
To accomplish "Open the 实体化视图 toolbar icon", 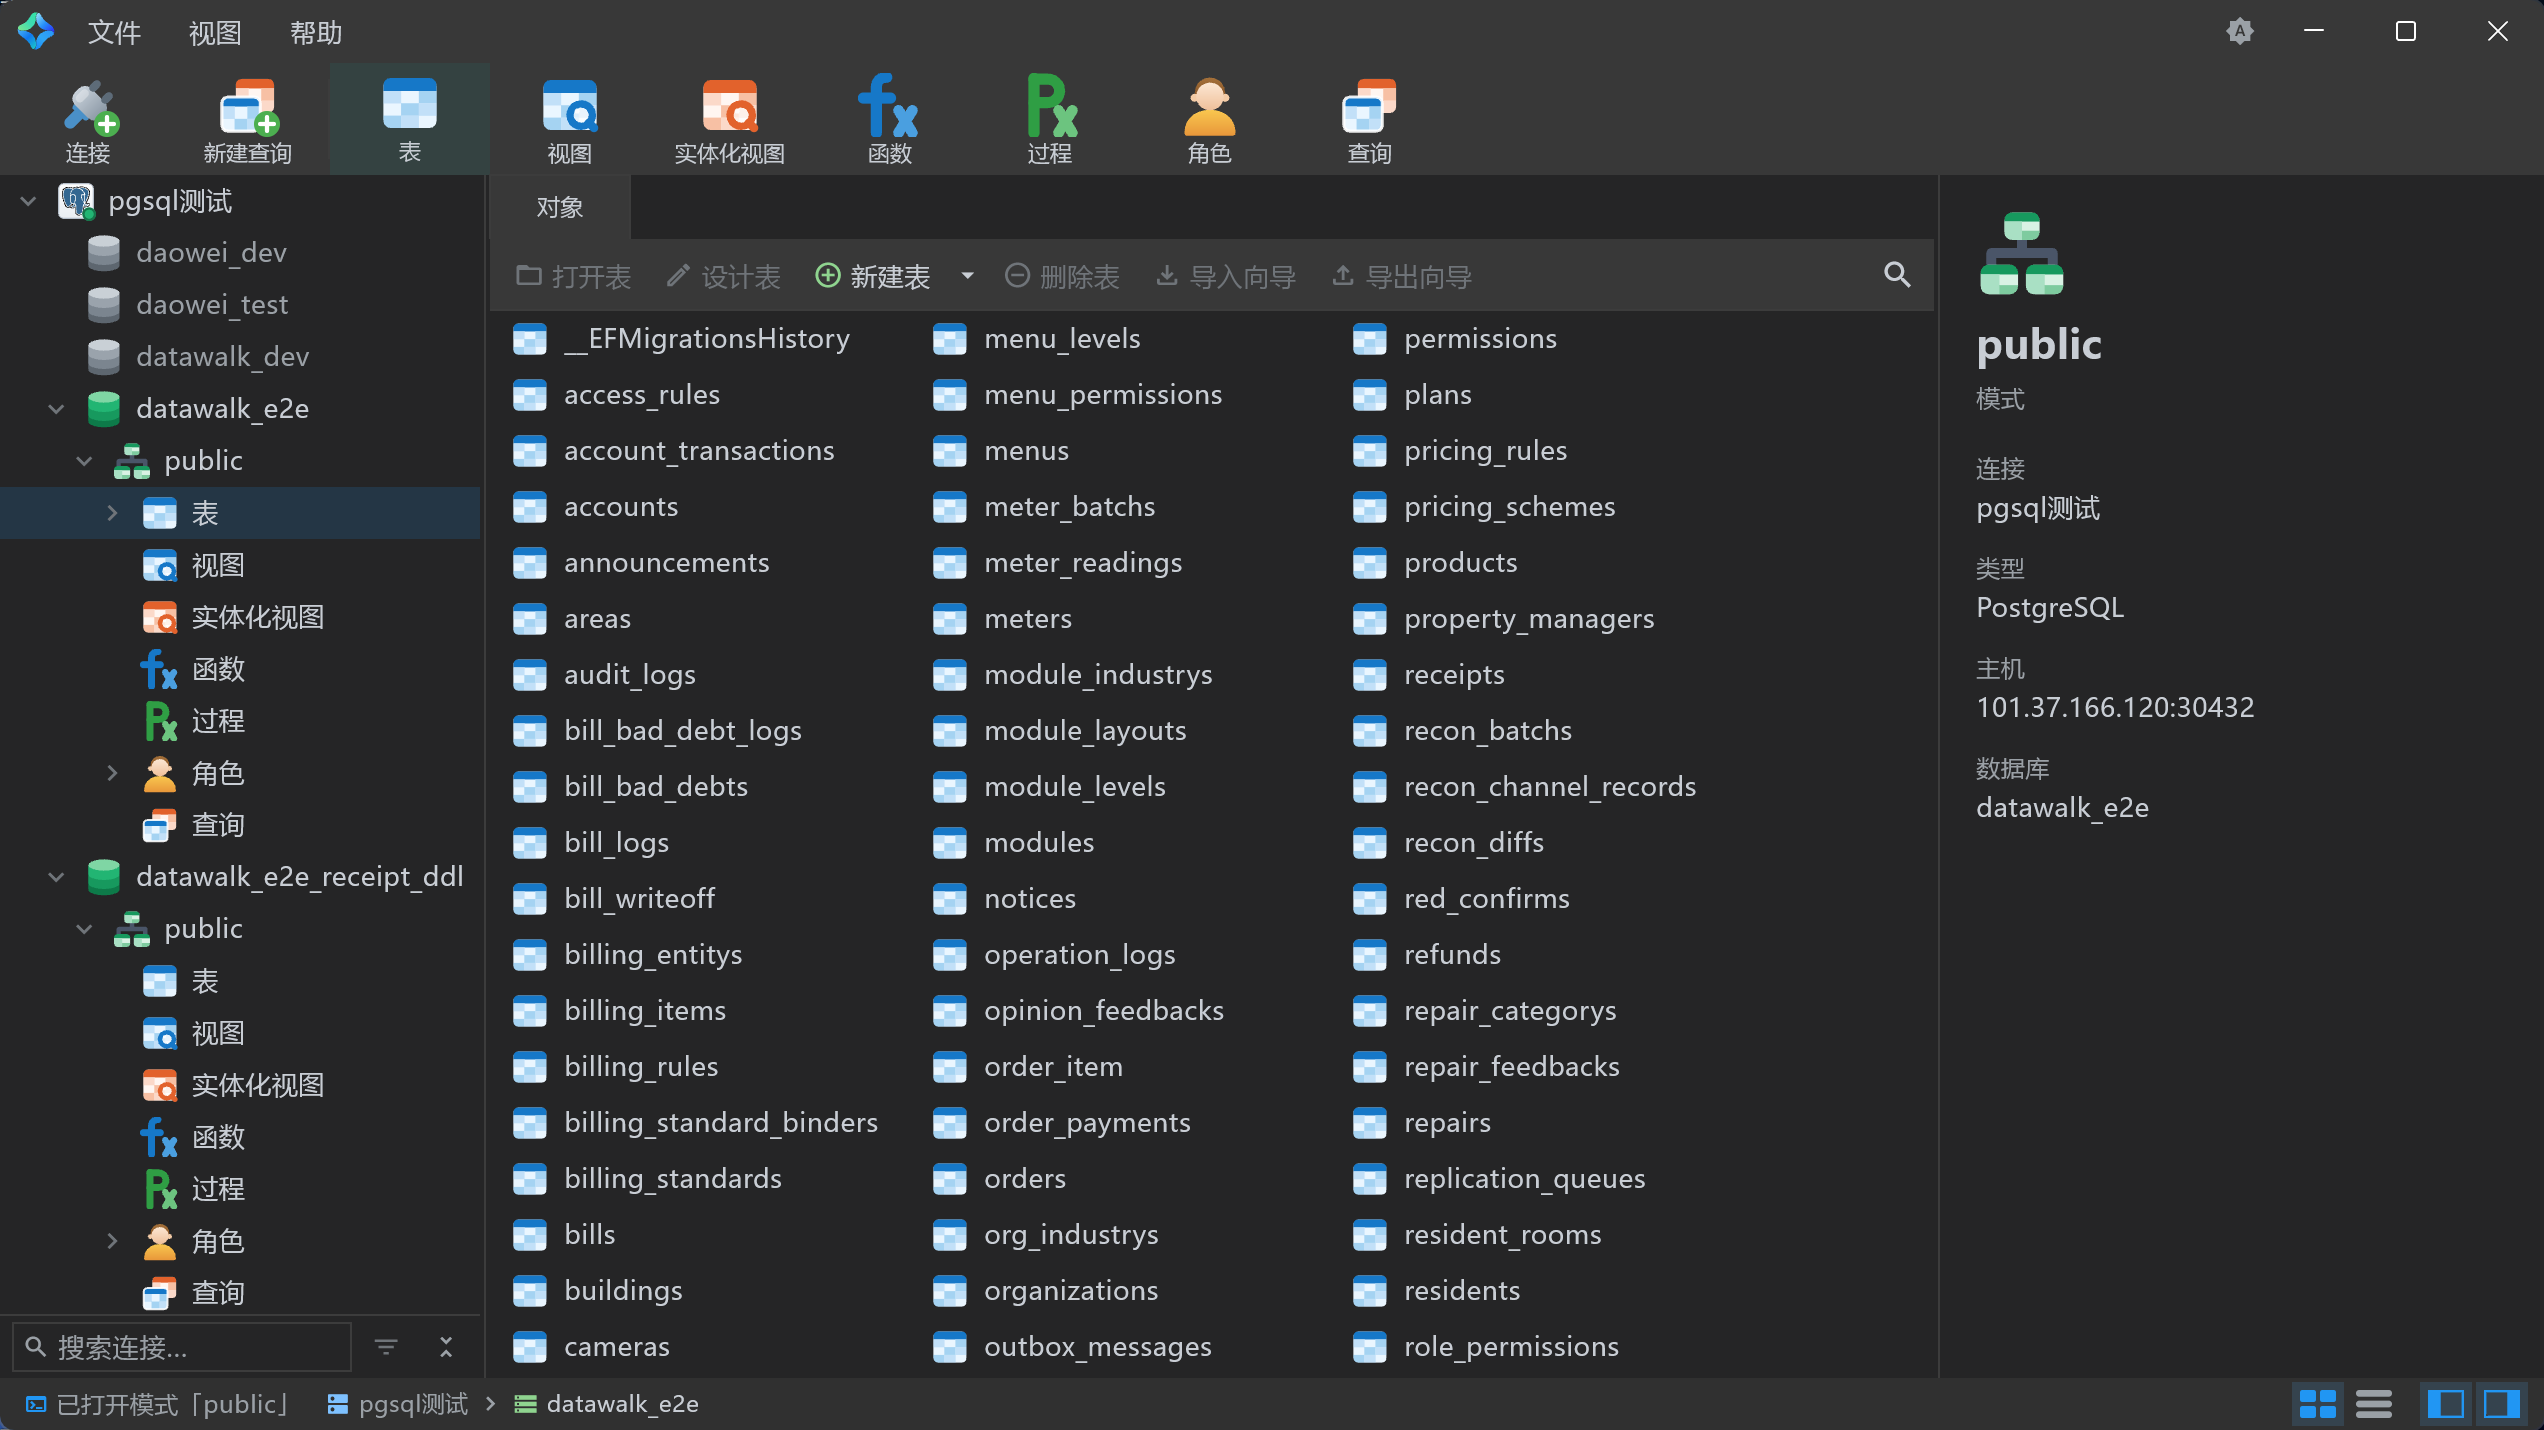I will pyautogui.click(x=729, y=122).
